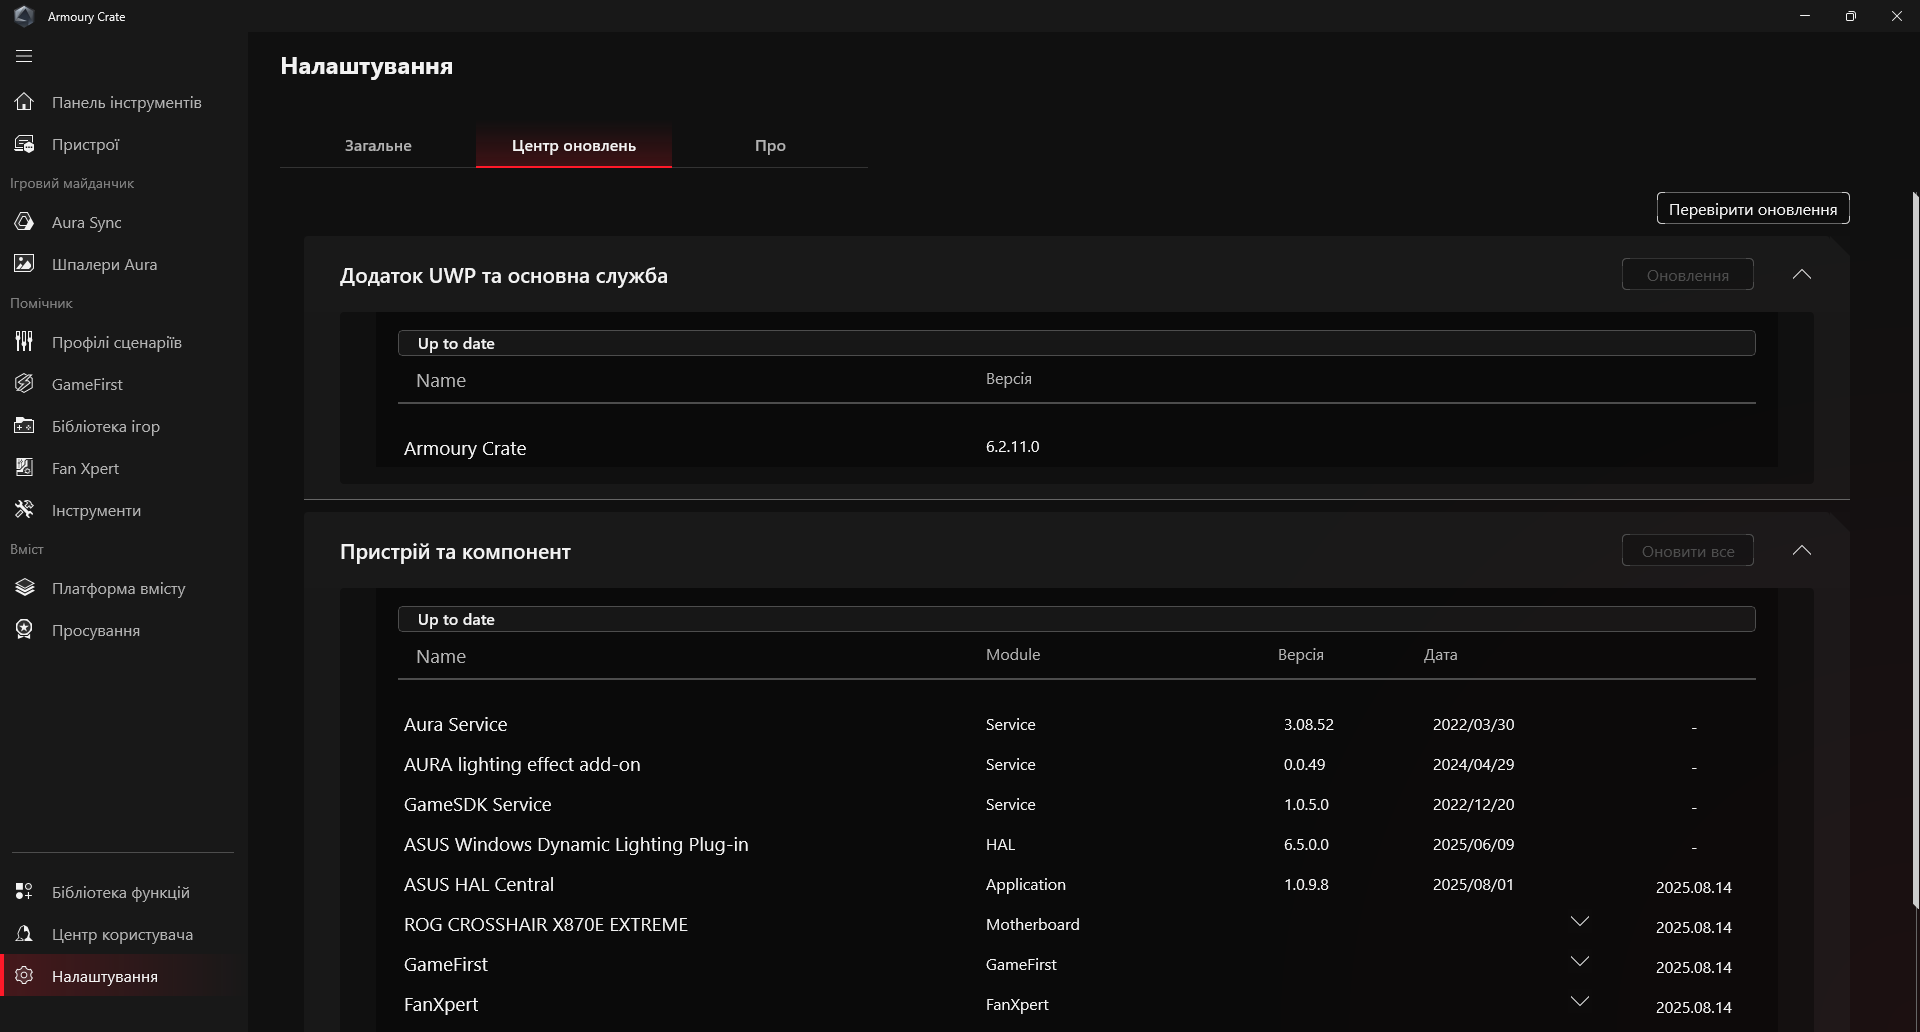Click the Motherboard module cell
This screenshot has width=1920, height=1032.
click(x=1032, y=924)
